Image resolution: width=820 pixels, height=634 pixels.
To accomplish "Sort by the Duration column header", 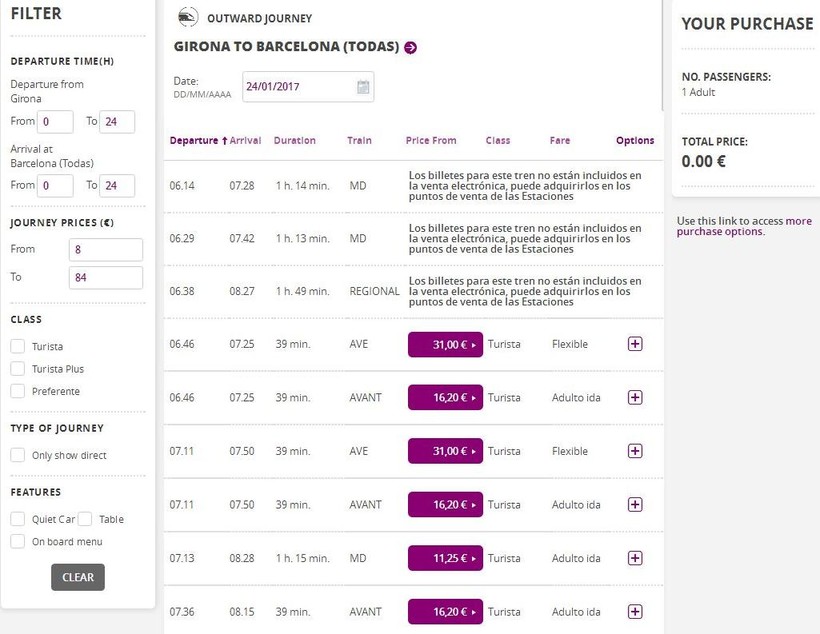I will [294, 141].
